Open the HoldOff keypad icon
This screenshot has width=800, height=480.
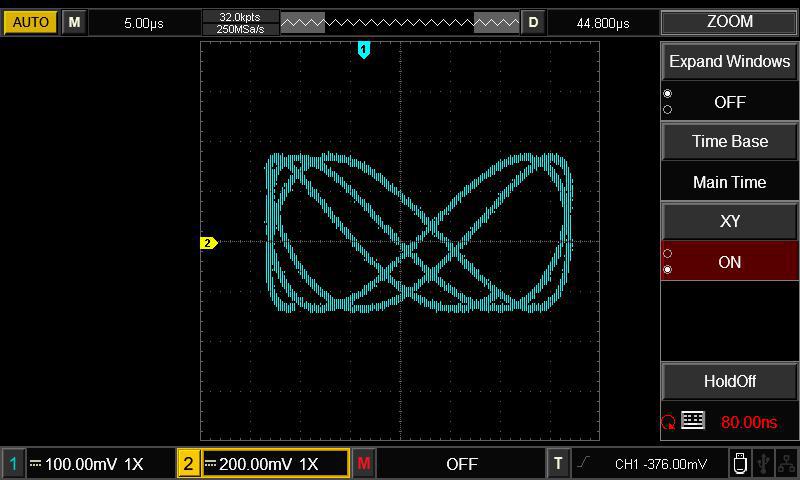pyautogui.click(x=693, y=421)
